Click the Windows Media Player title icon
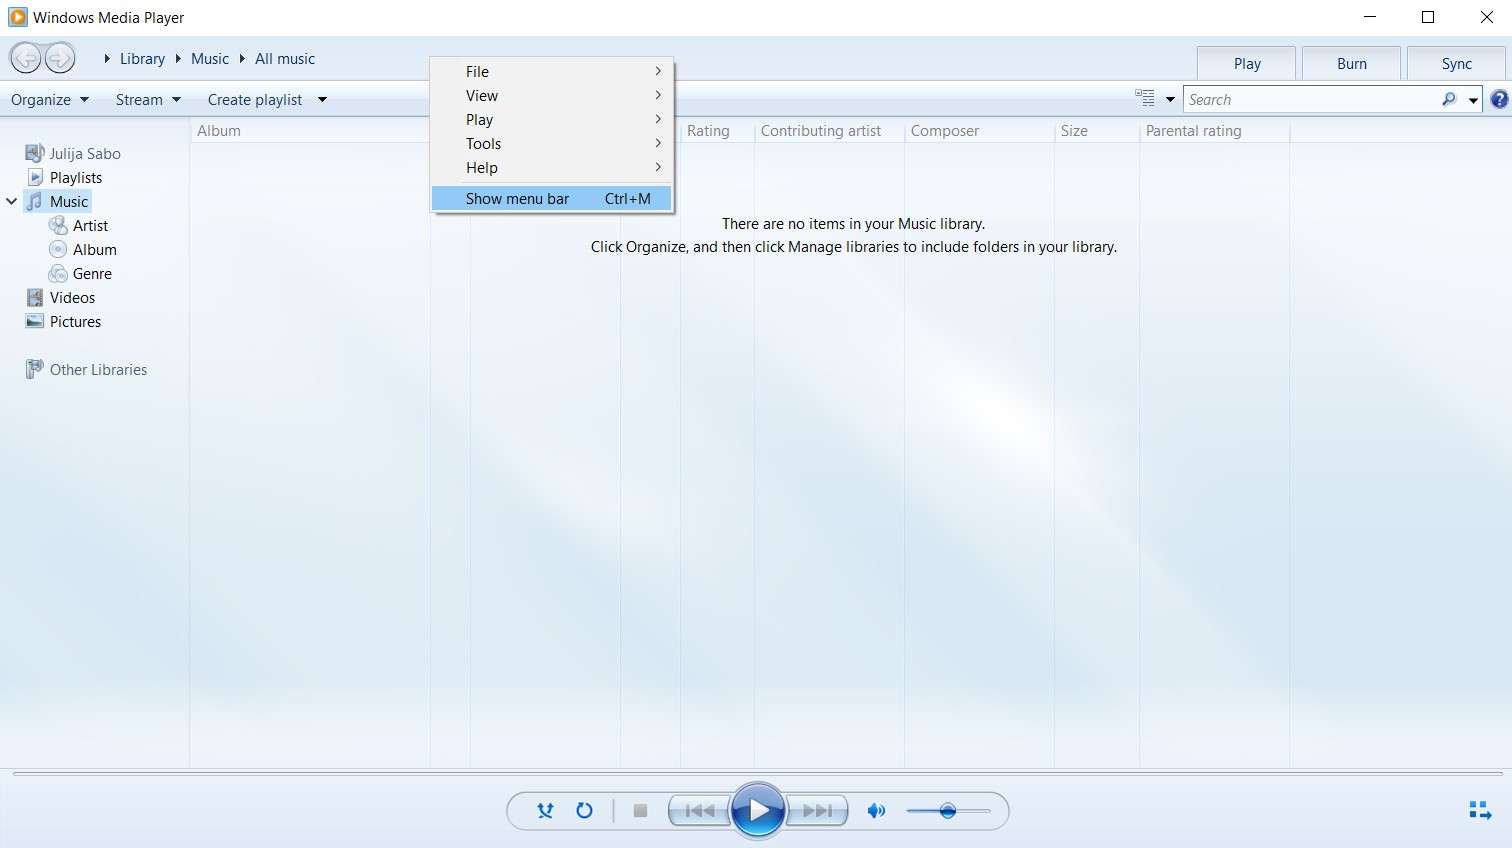This screenshot has width=1512, height=848. [x=17, y=17]
